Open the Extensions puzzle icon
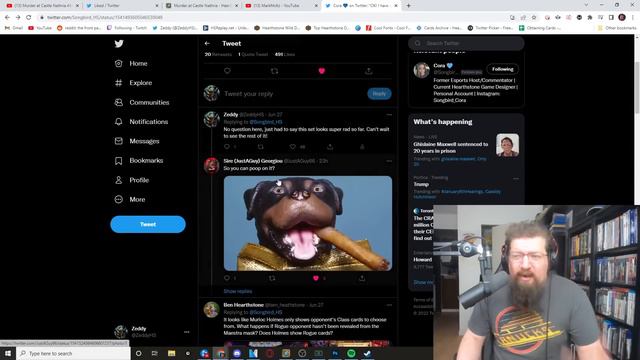Viewport: 640px width, 360px height. click(590, 18)
